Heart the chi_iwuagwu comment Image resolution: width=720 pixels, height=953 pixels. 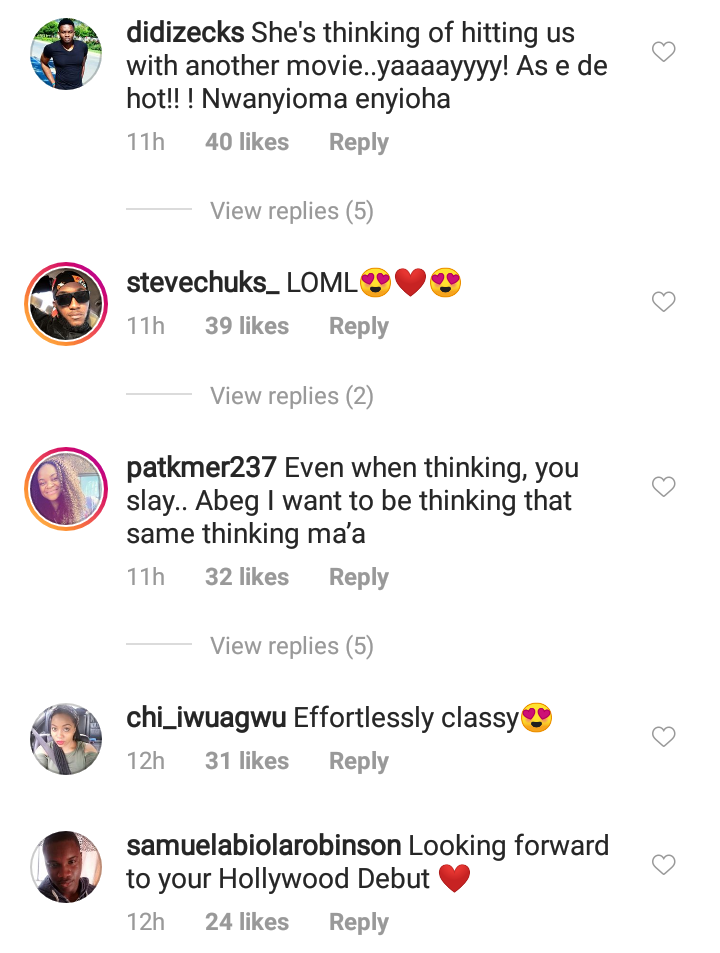(x=664, y=737)
